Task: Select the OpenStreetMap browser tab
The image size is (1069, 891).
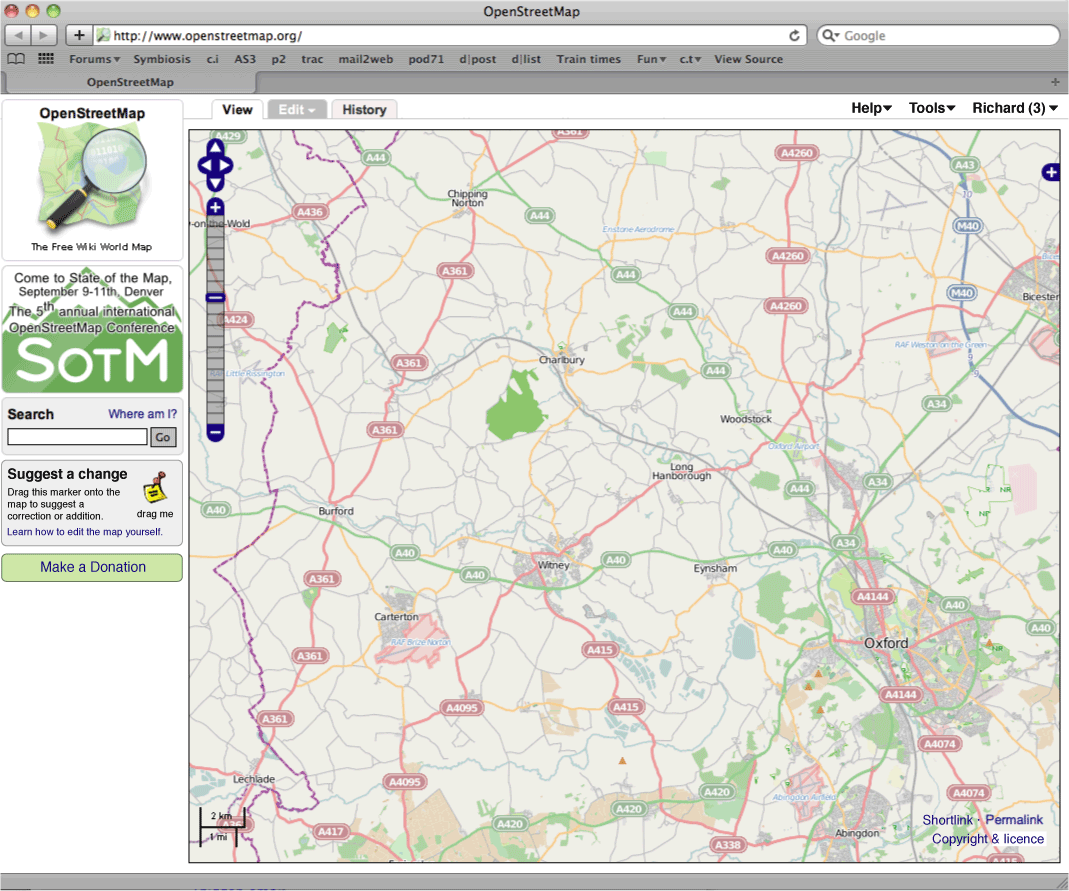Action: 130,82
